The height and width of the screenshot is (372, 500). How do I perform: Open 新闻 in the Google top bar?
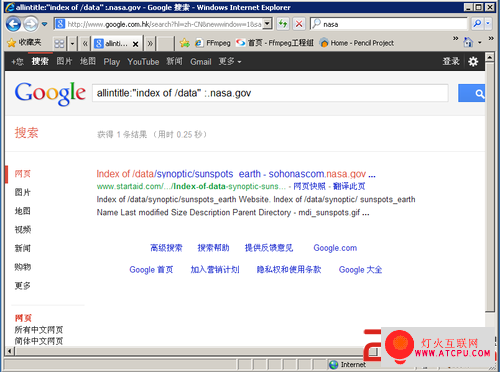coord(174,61)
